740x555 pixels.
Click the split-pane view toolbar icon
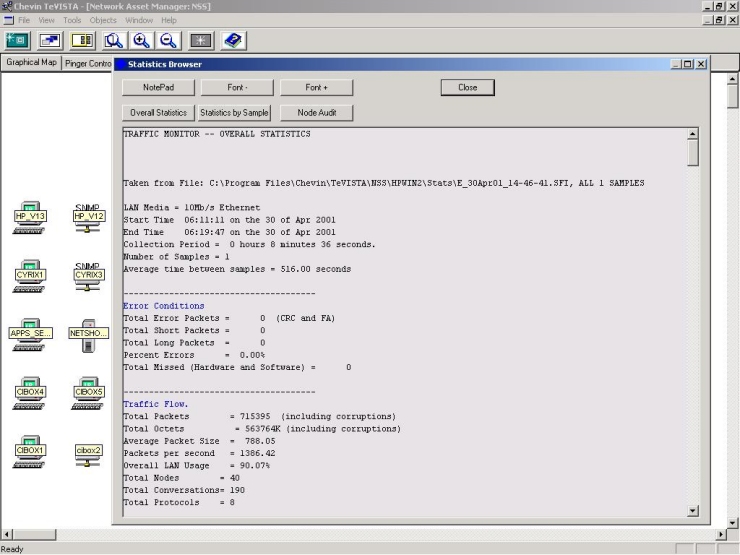pos(82,41)
